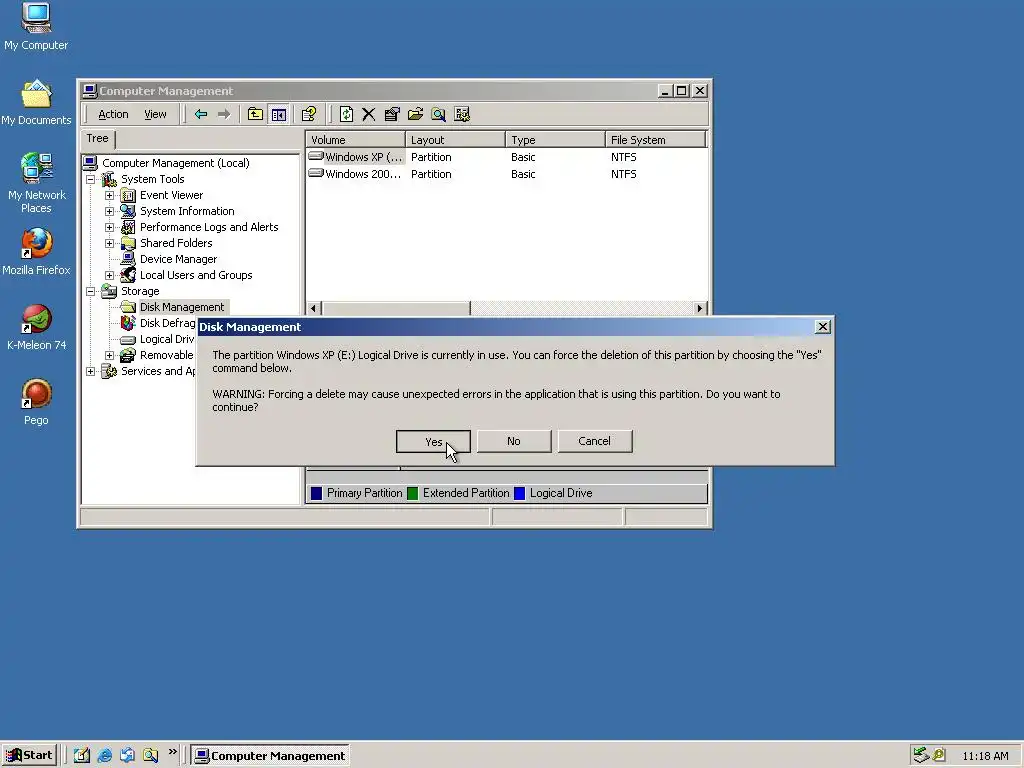The height and width of the screenshot is (768, 1024).
Task: Select Event Viewer in the tree
Action: coord(171,195)
